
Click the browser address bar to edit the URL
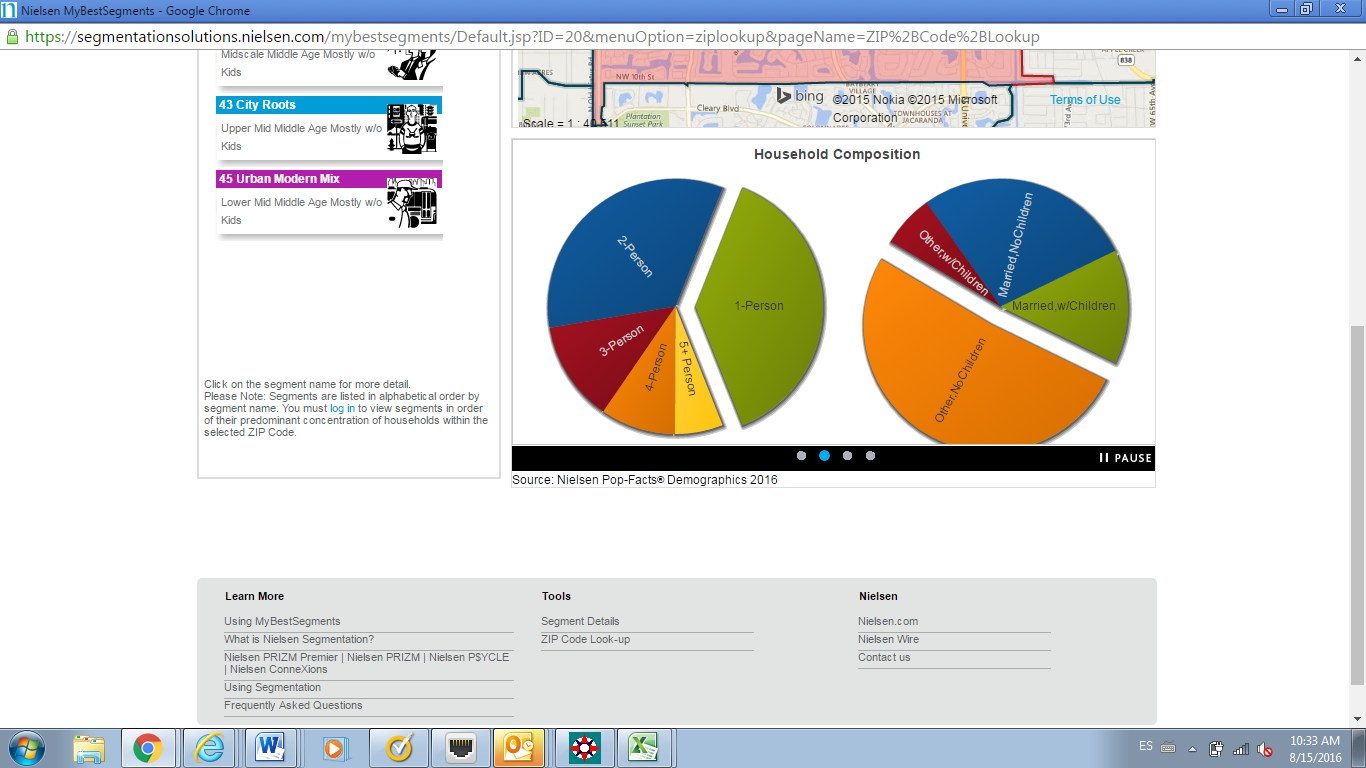[400, 36]
